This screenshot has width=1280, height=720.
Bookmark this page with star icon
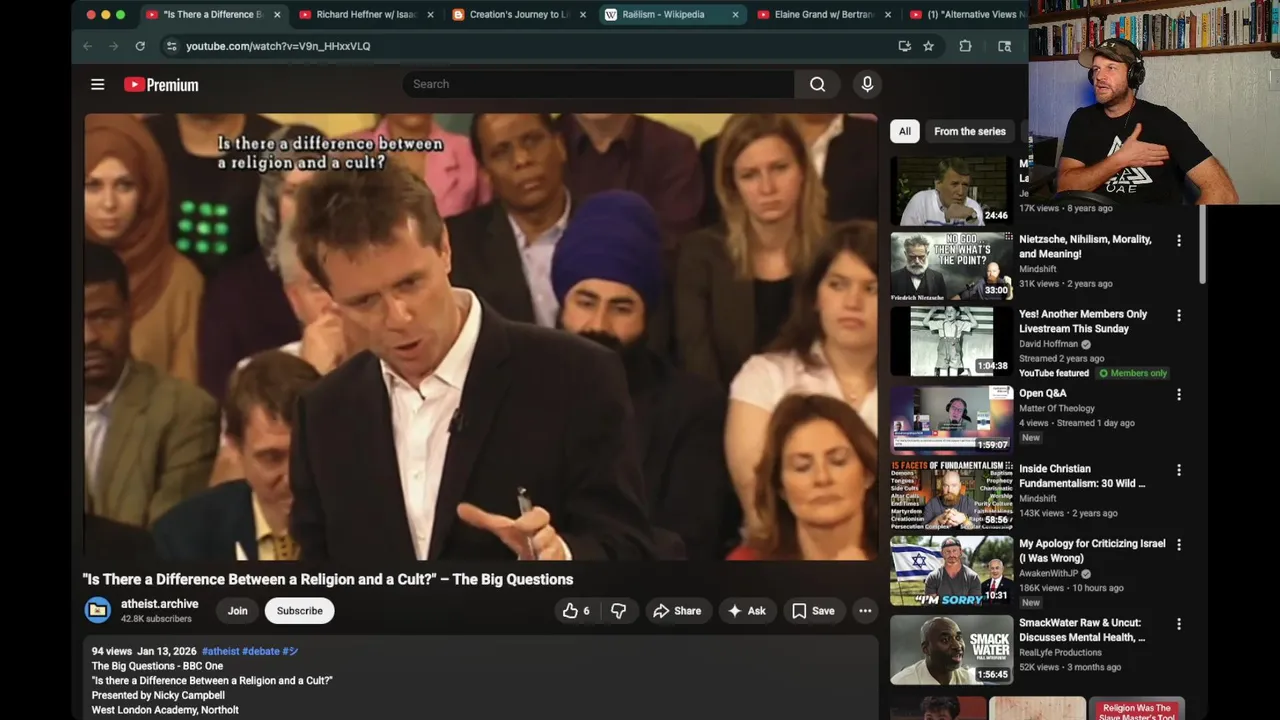click(x=928, y=46)
